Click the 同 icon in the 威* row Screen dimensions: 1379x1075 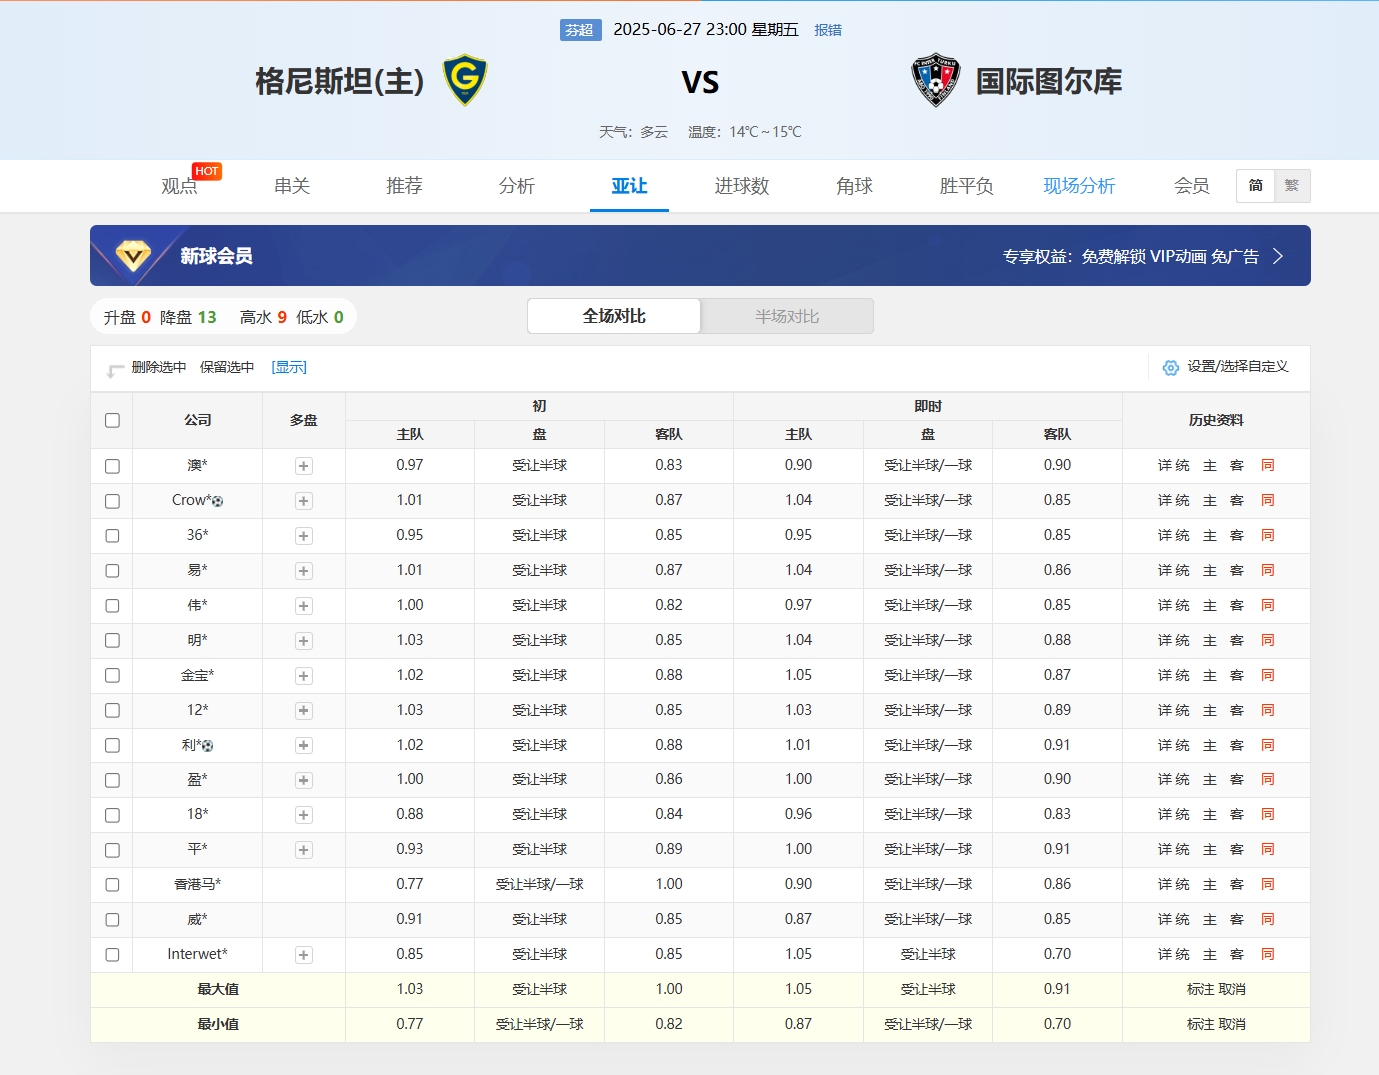(x=1268, y=919)
